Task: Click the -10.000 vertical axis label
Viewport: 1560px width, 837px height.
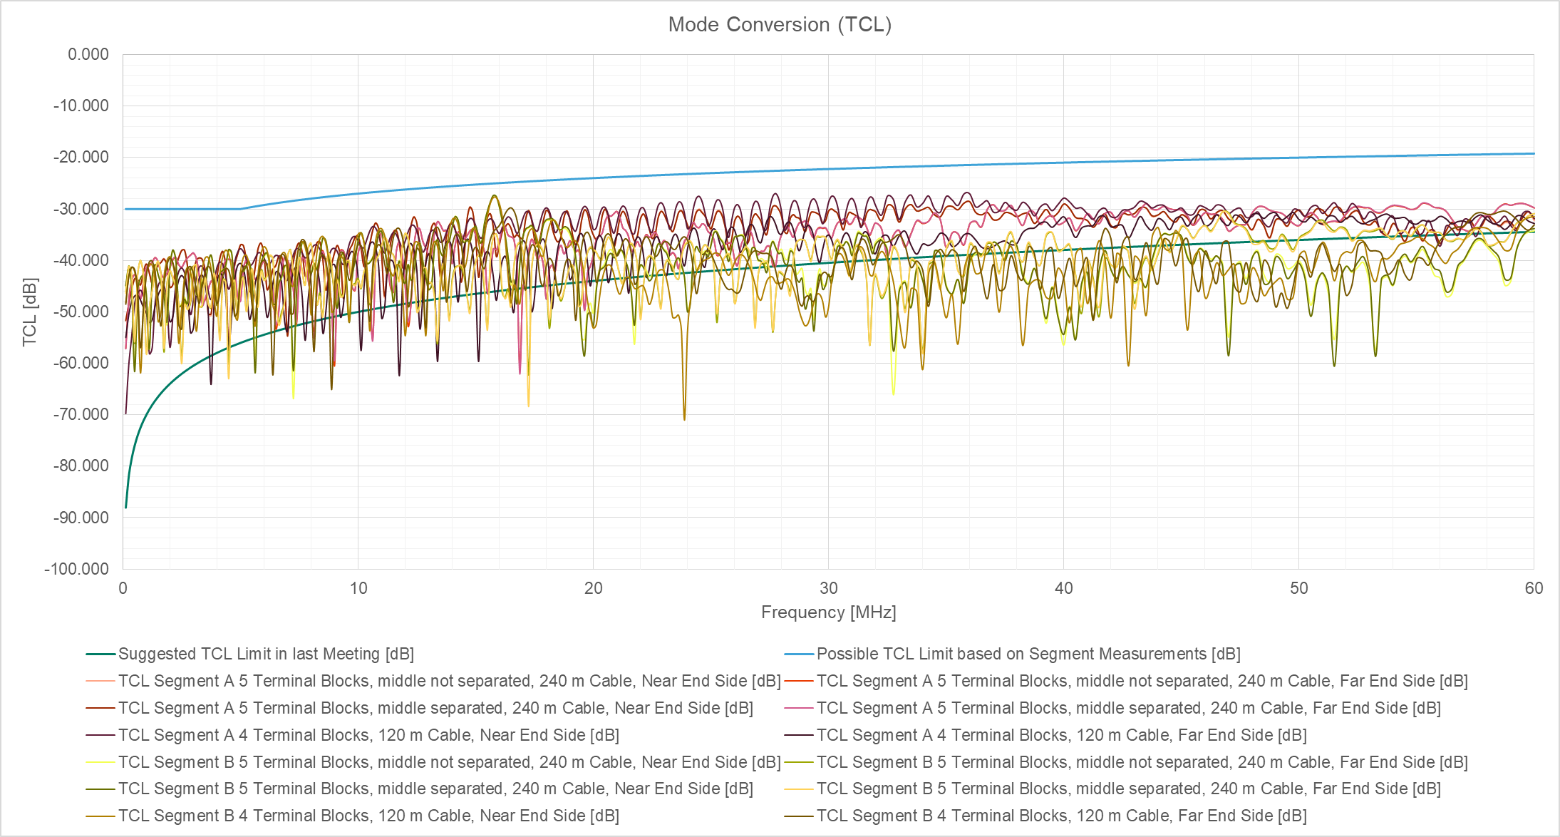Action: [x=82, y=106]
